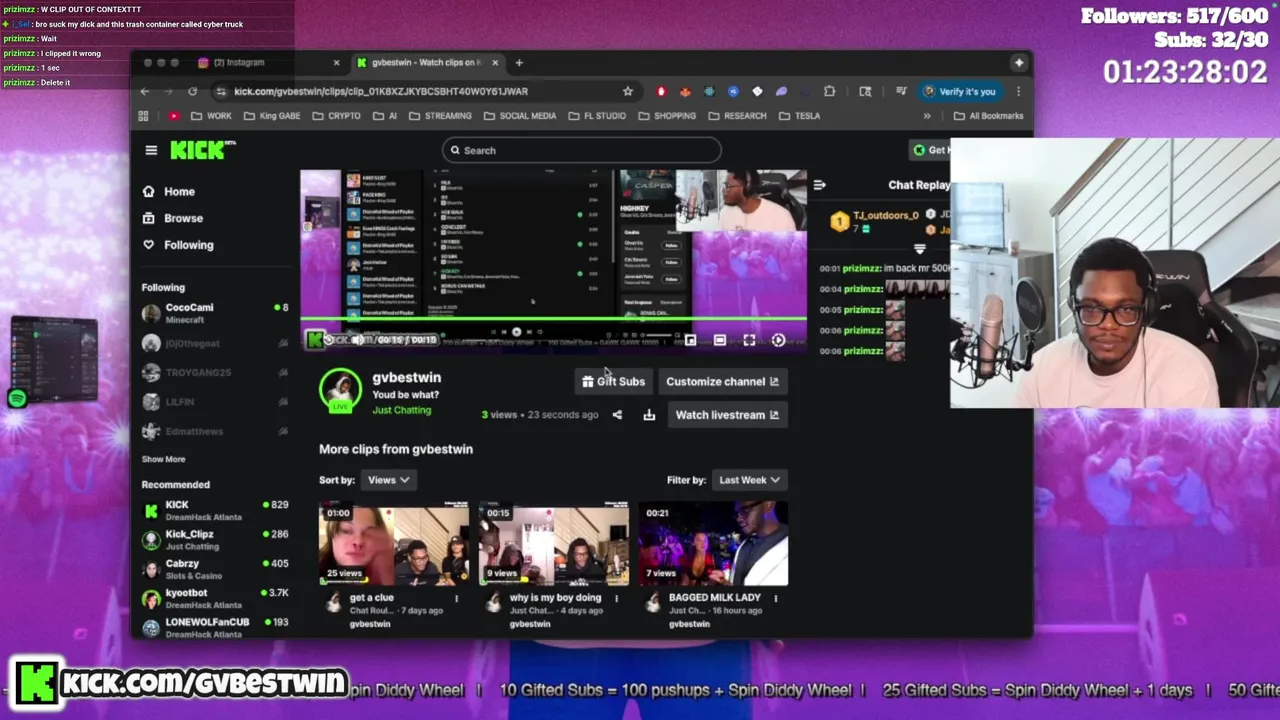Open the CRYPTO bookmarks folder
This screenshot has width=1280, height=720.
tap(335, 116)
